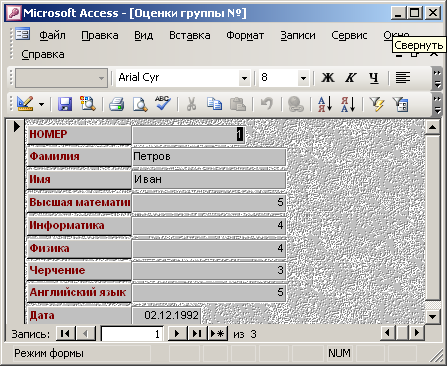Viewport: 447px width, 366px height.
Task: Click the Режим формы status text
Action: point(49,353)
